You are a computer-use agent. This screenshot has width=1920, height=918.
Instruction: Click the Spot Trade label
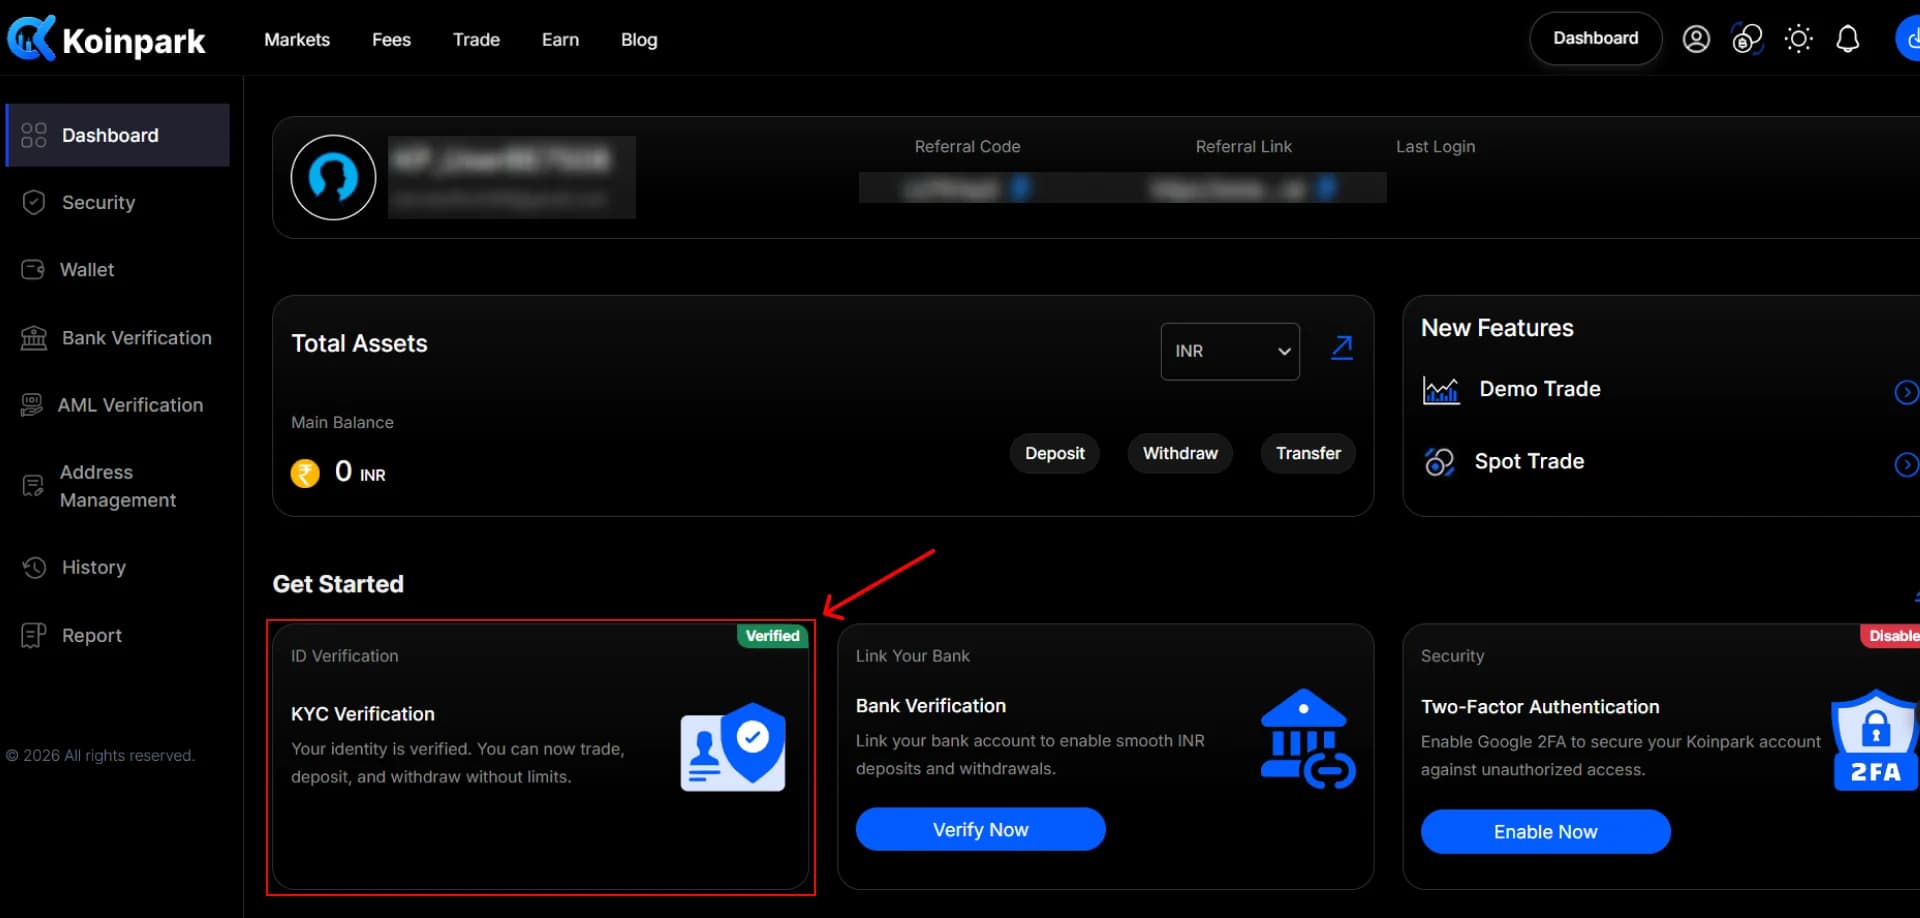click(1529, 461)
